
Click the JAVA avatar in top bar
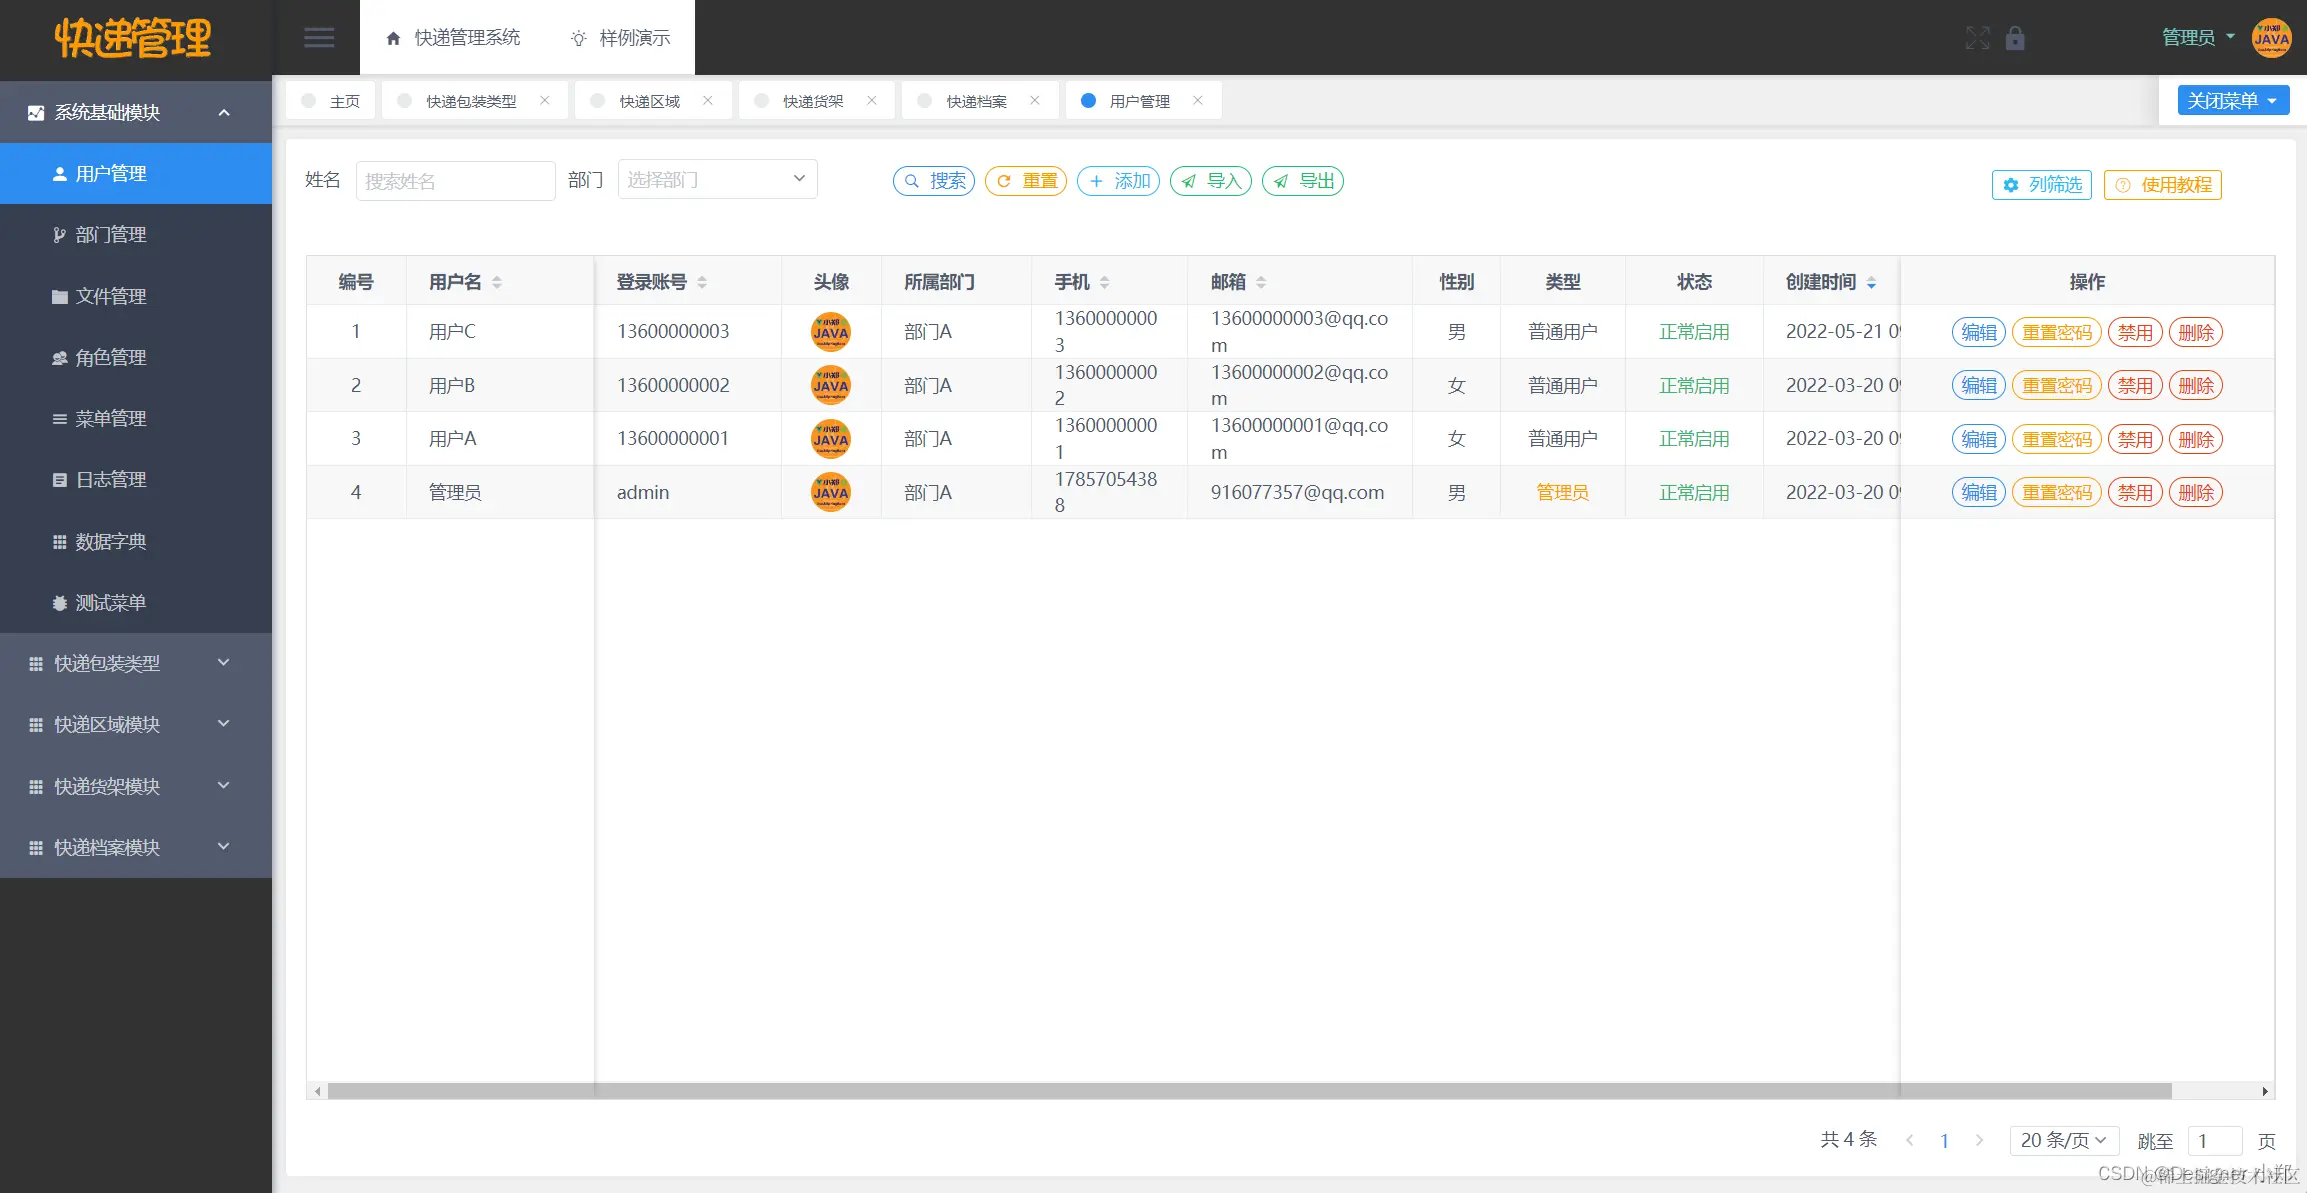click(x=2271, y=38)
